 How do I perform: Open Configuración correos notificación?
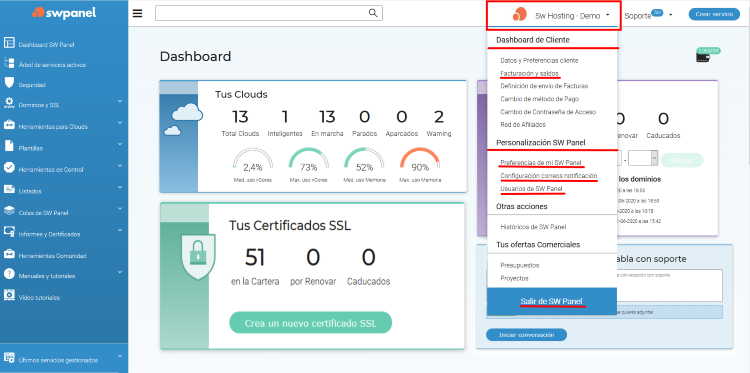[x=549, y=176]
